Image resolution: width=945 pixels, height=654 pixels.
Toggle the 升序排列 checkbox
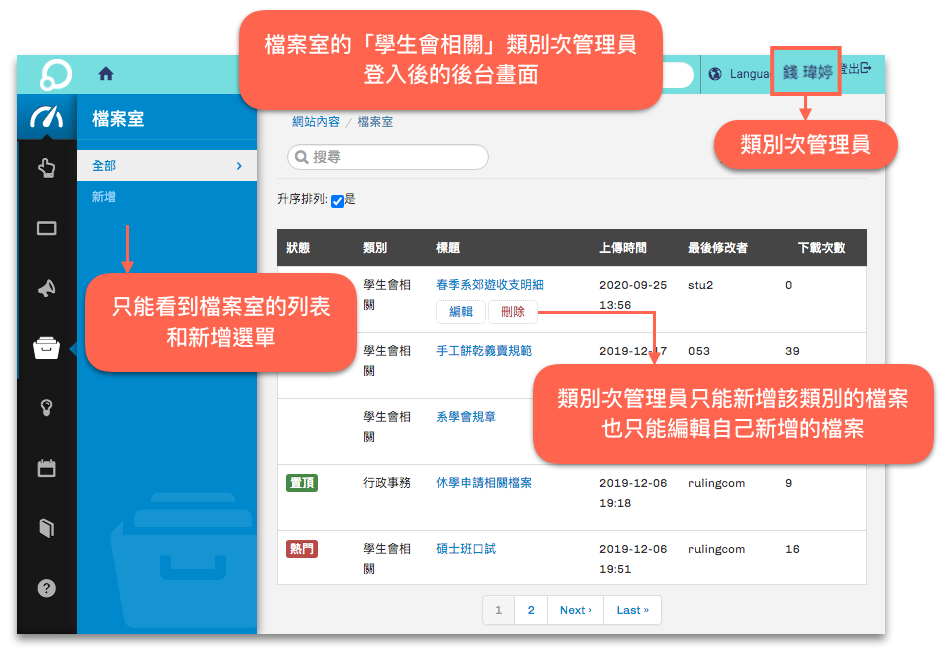[337, 201]
